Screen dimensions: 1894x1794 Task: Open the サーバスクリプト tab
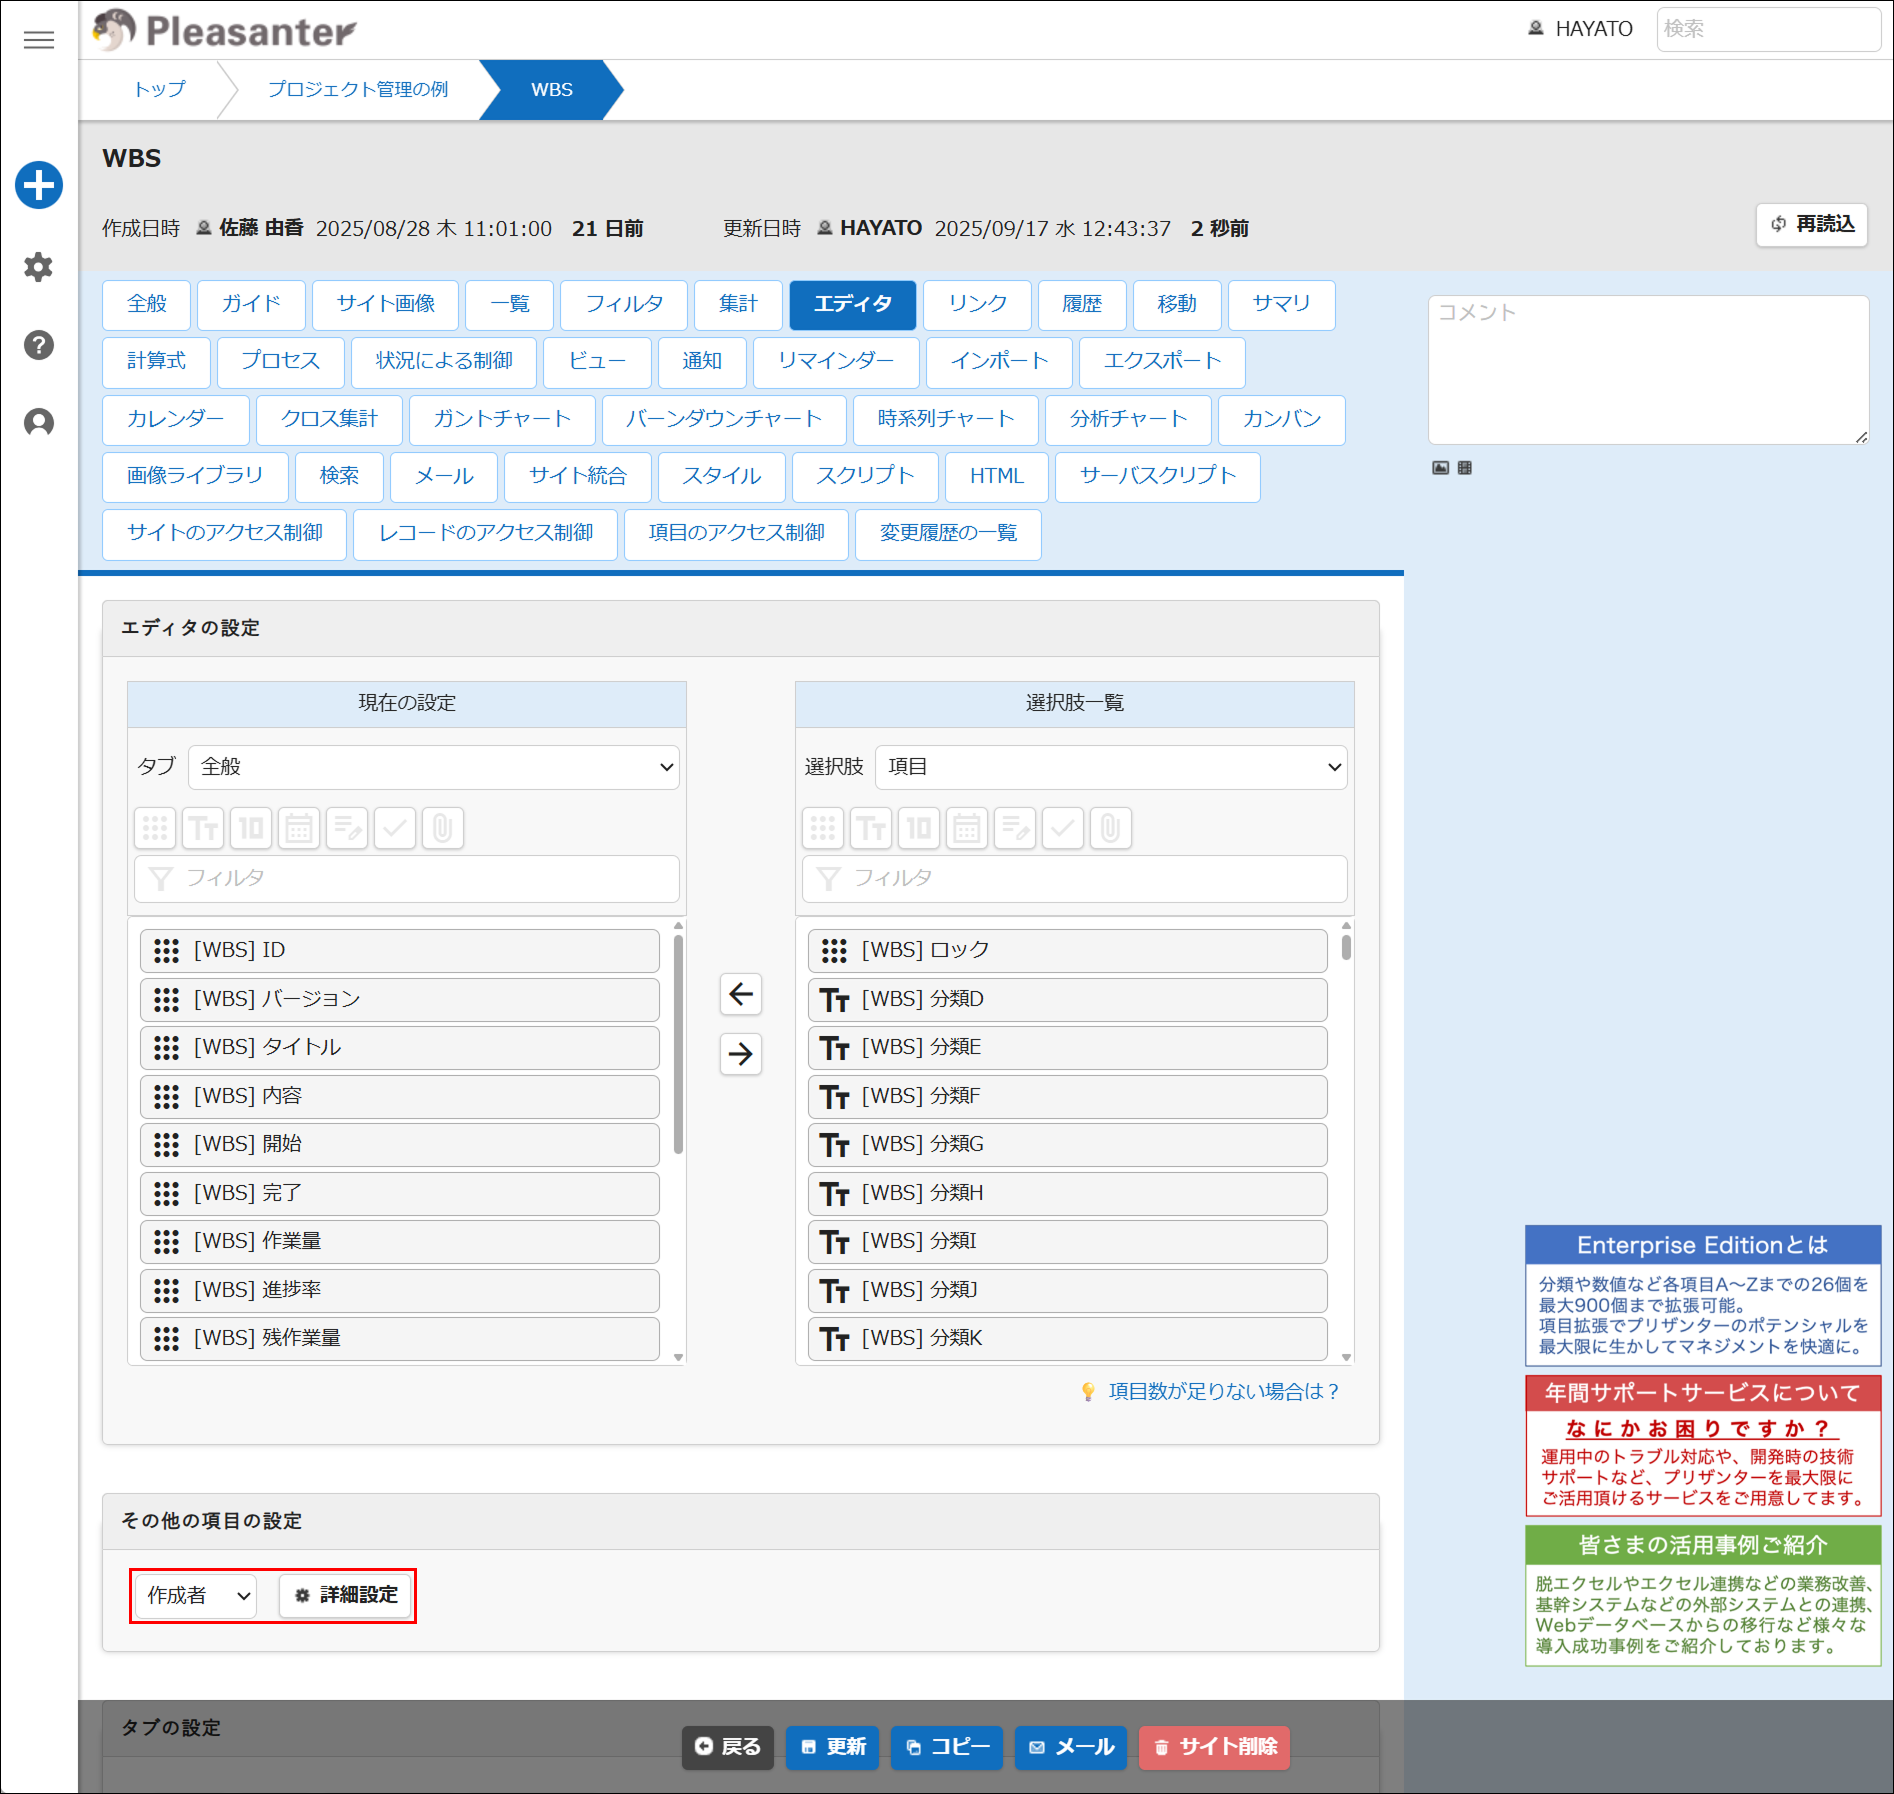[x=1157, y=477]
